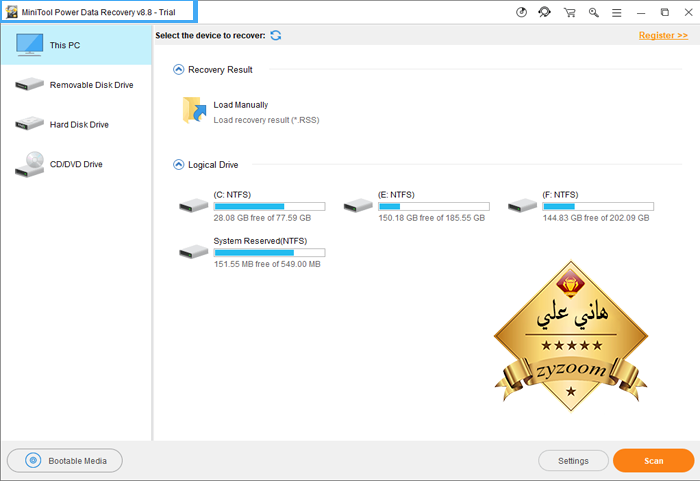Select This PC in the sidebar
Image resolution: width=700 pixels, height=481 pixels.
(76, 45)
